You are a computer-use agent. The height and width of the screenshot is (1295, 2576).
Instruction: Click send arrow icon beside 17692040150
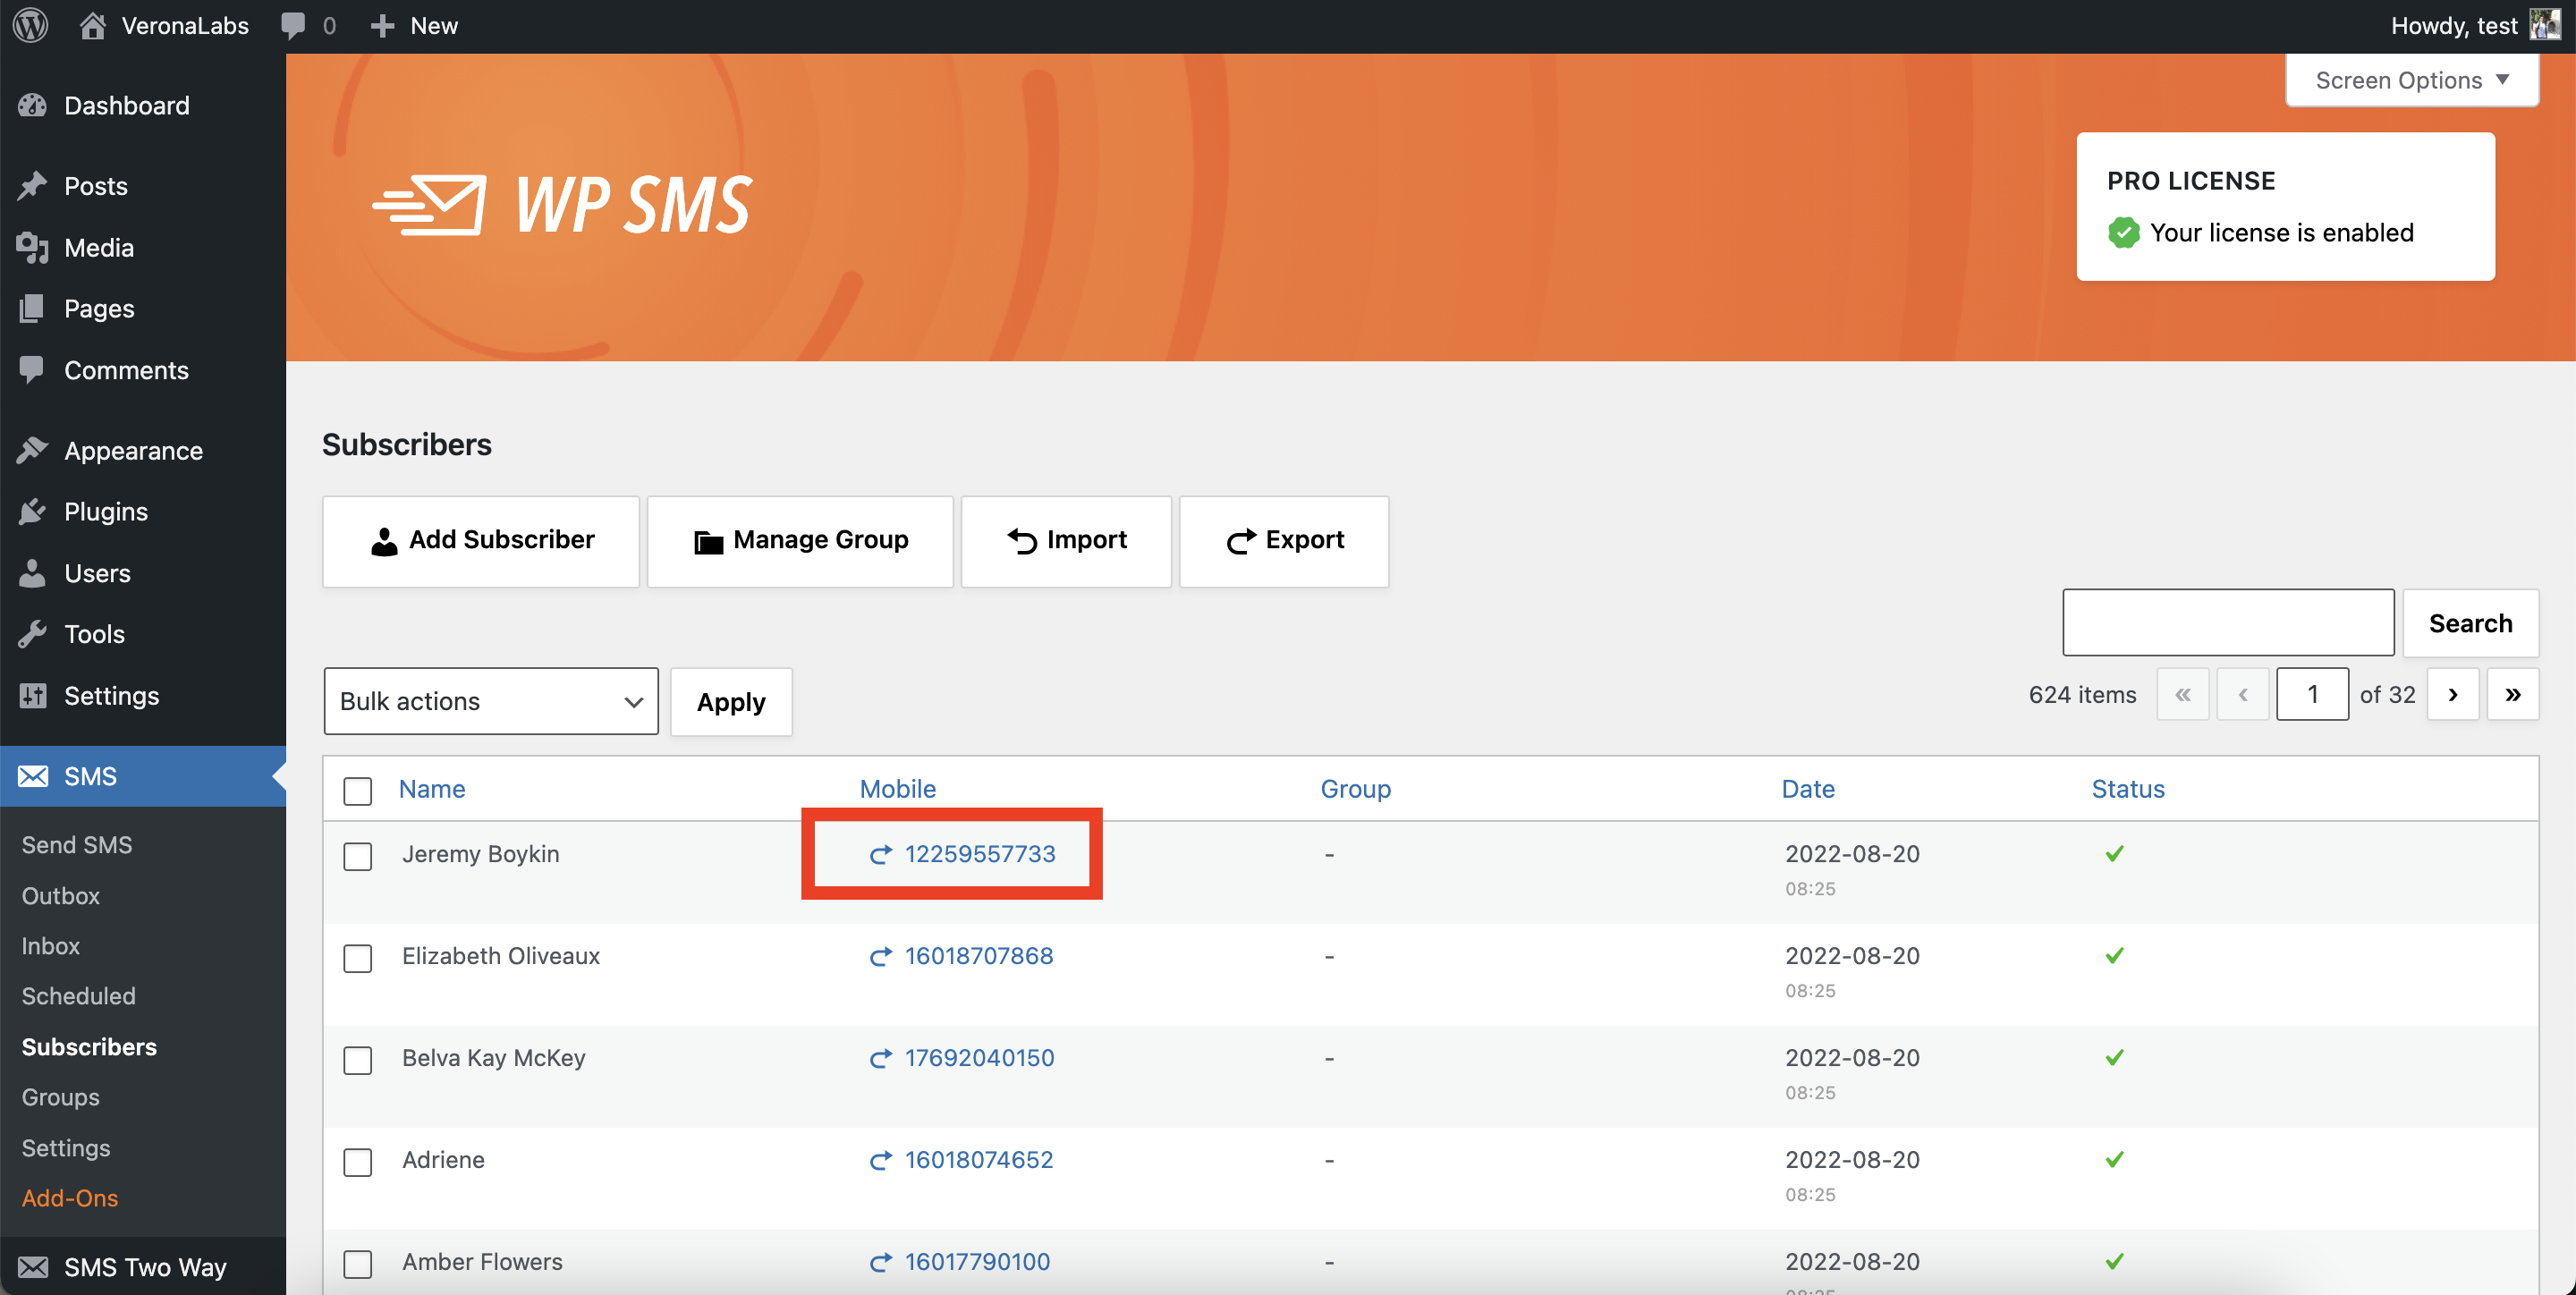880,1058
